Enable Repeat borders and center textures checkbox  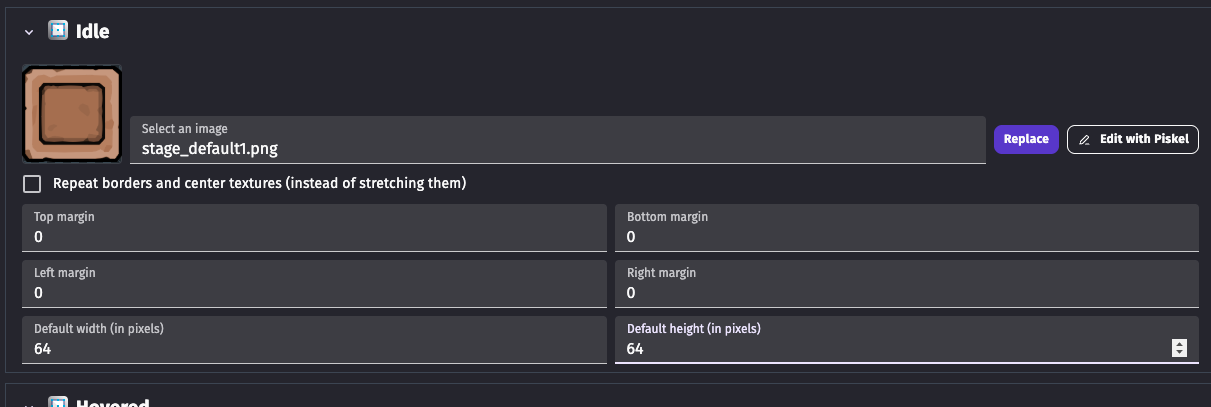[x=32, y=184]
